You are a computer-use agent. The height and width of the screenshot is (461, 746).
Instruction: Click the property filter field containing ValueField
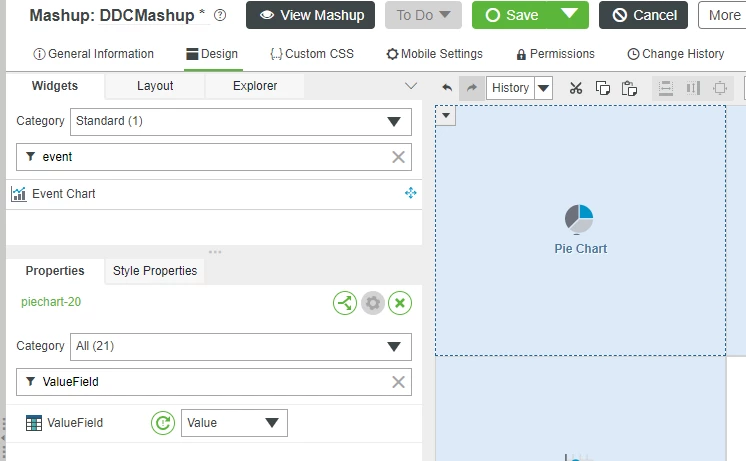click(214, 382)
